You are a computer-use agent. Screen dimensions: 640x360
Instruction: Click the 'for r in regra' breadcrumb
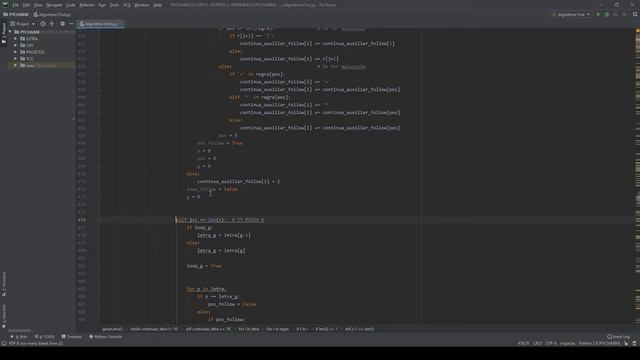coord(278,329)
